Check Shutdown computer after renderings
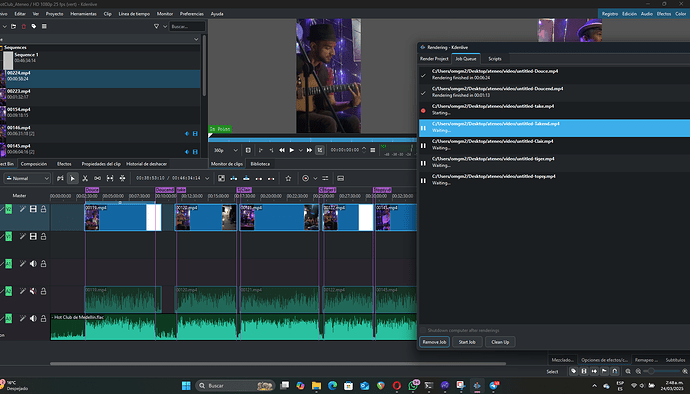The image size is (690, 394). [423, 330]
